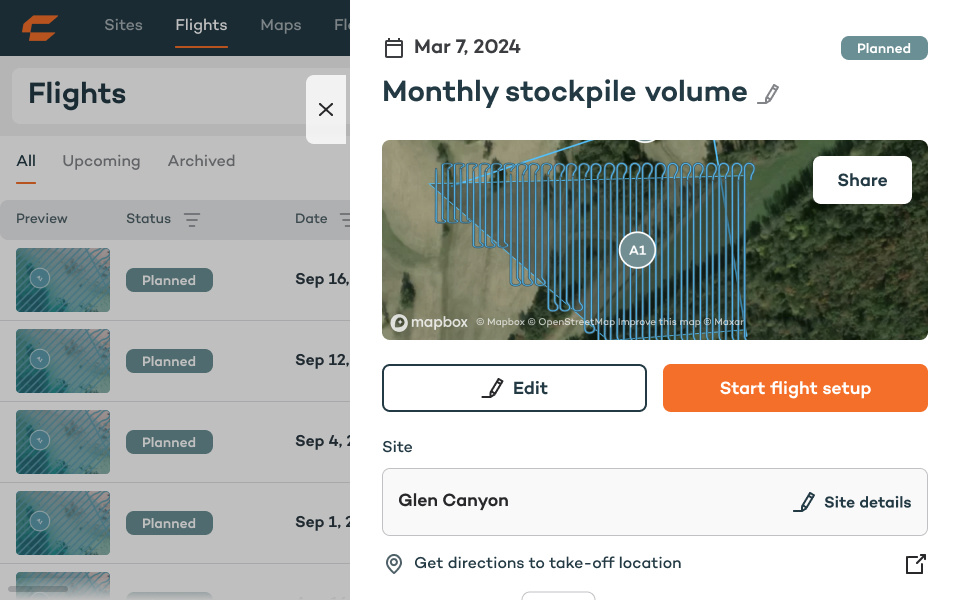This screenshot has width=960, height=600.
Task: Open the Sep 16 flight preview thumbnail
Action: (x=63, y=280)
